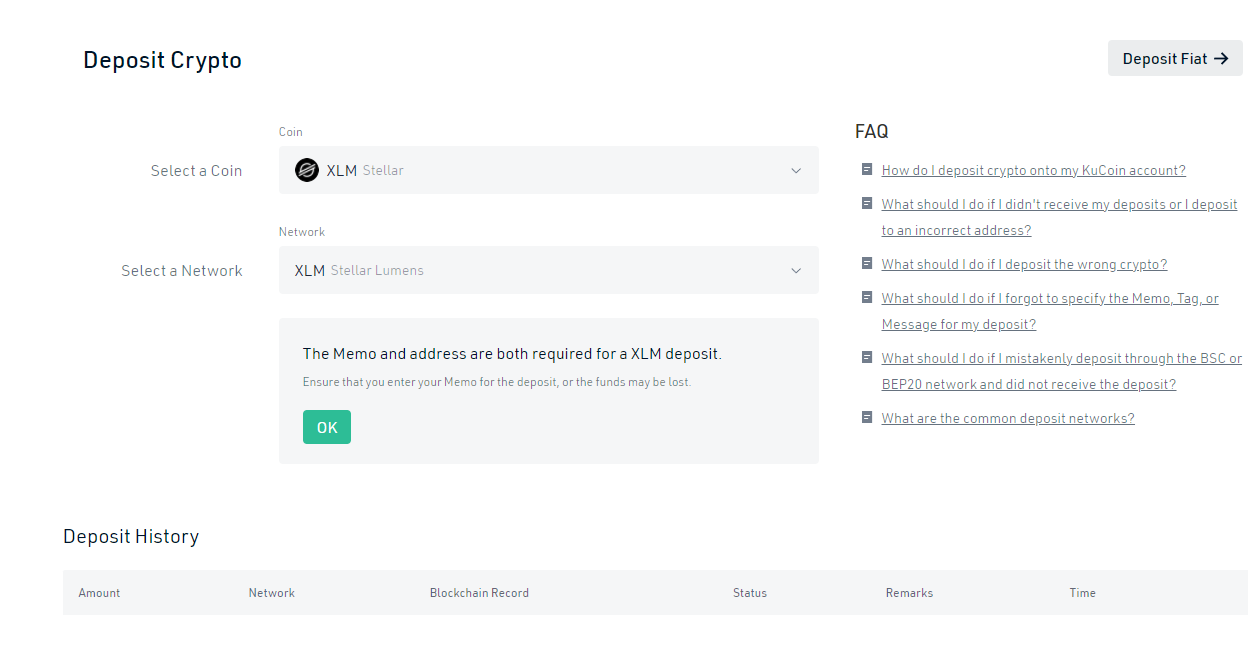Open FAQ on common deposit networks

[1008, 418]
